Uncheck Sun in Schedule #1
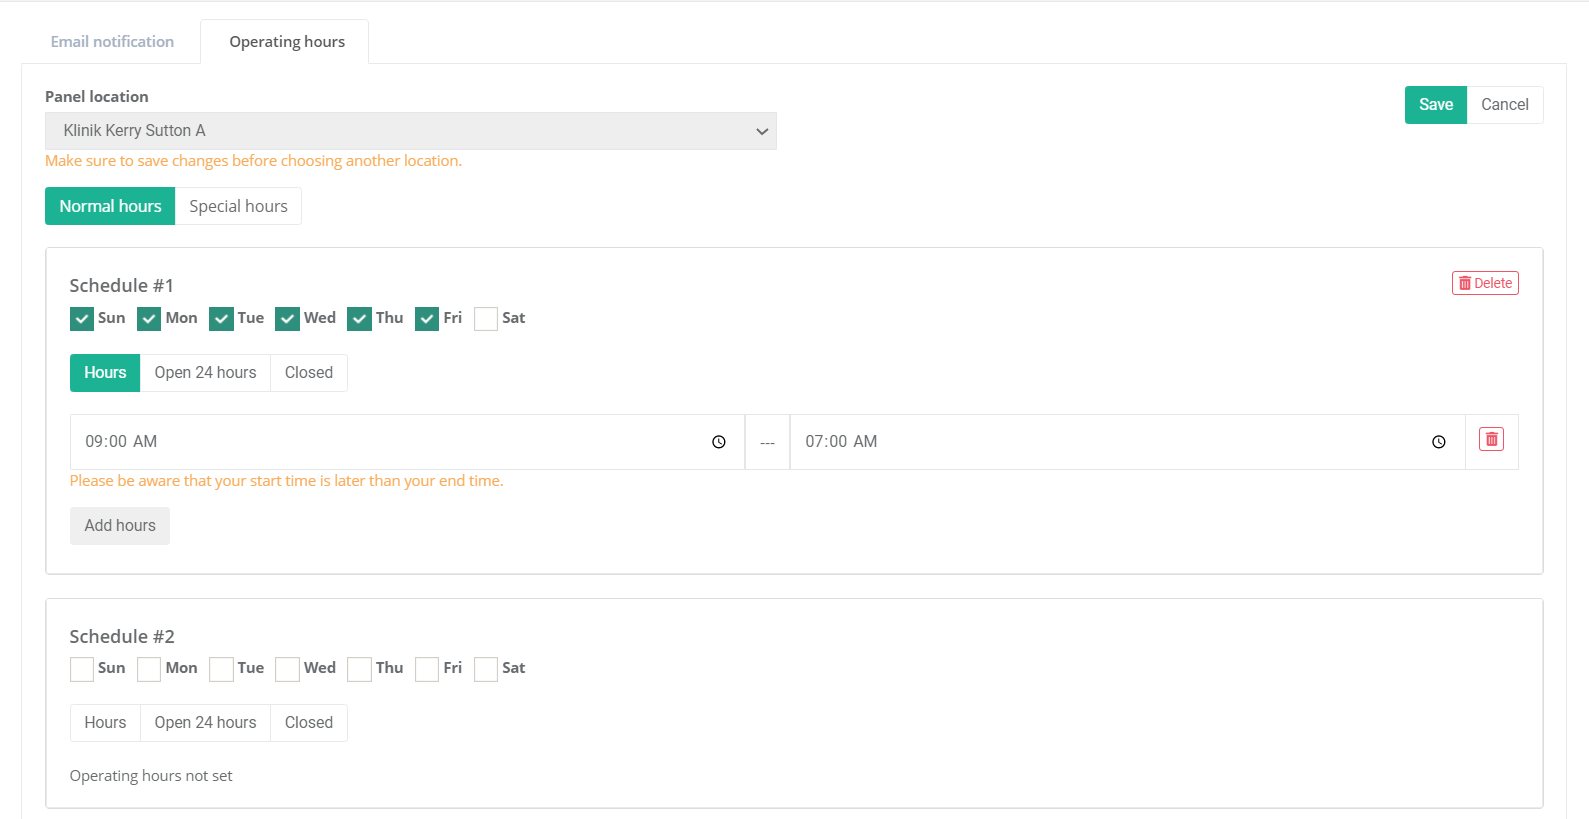The width and height of the screenshot is (1589, 819). click(82, 319)
